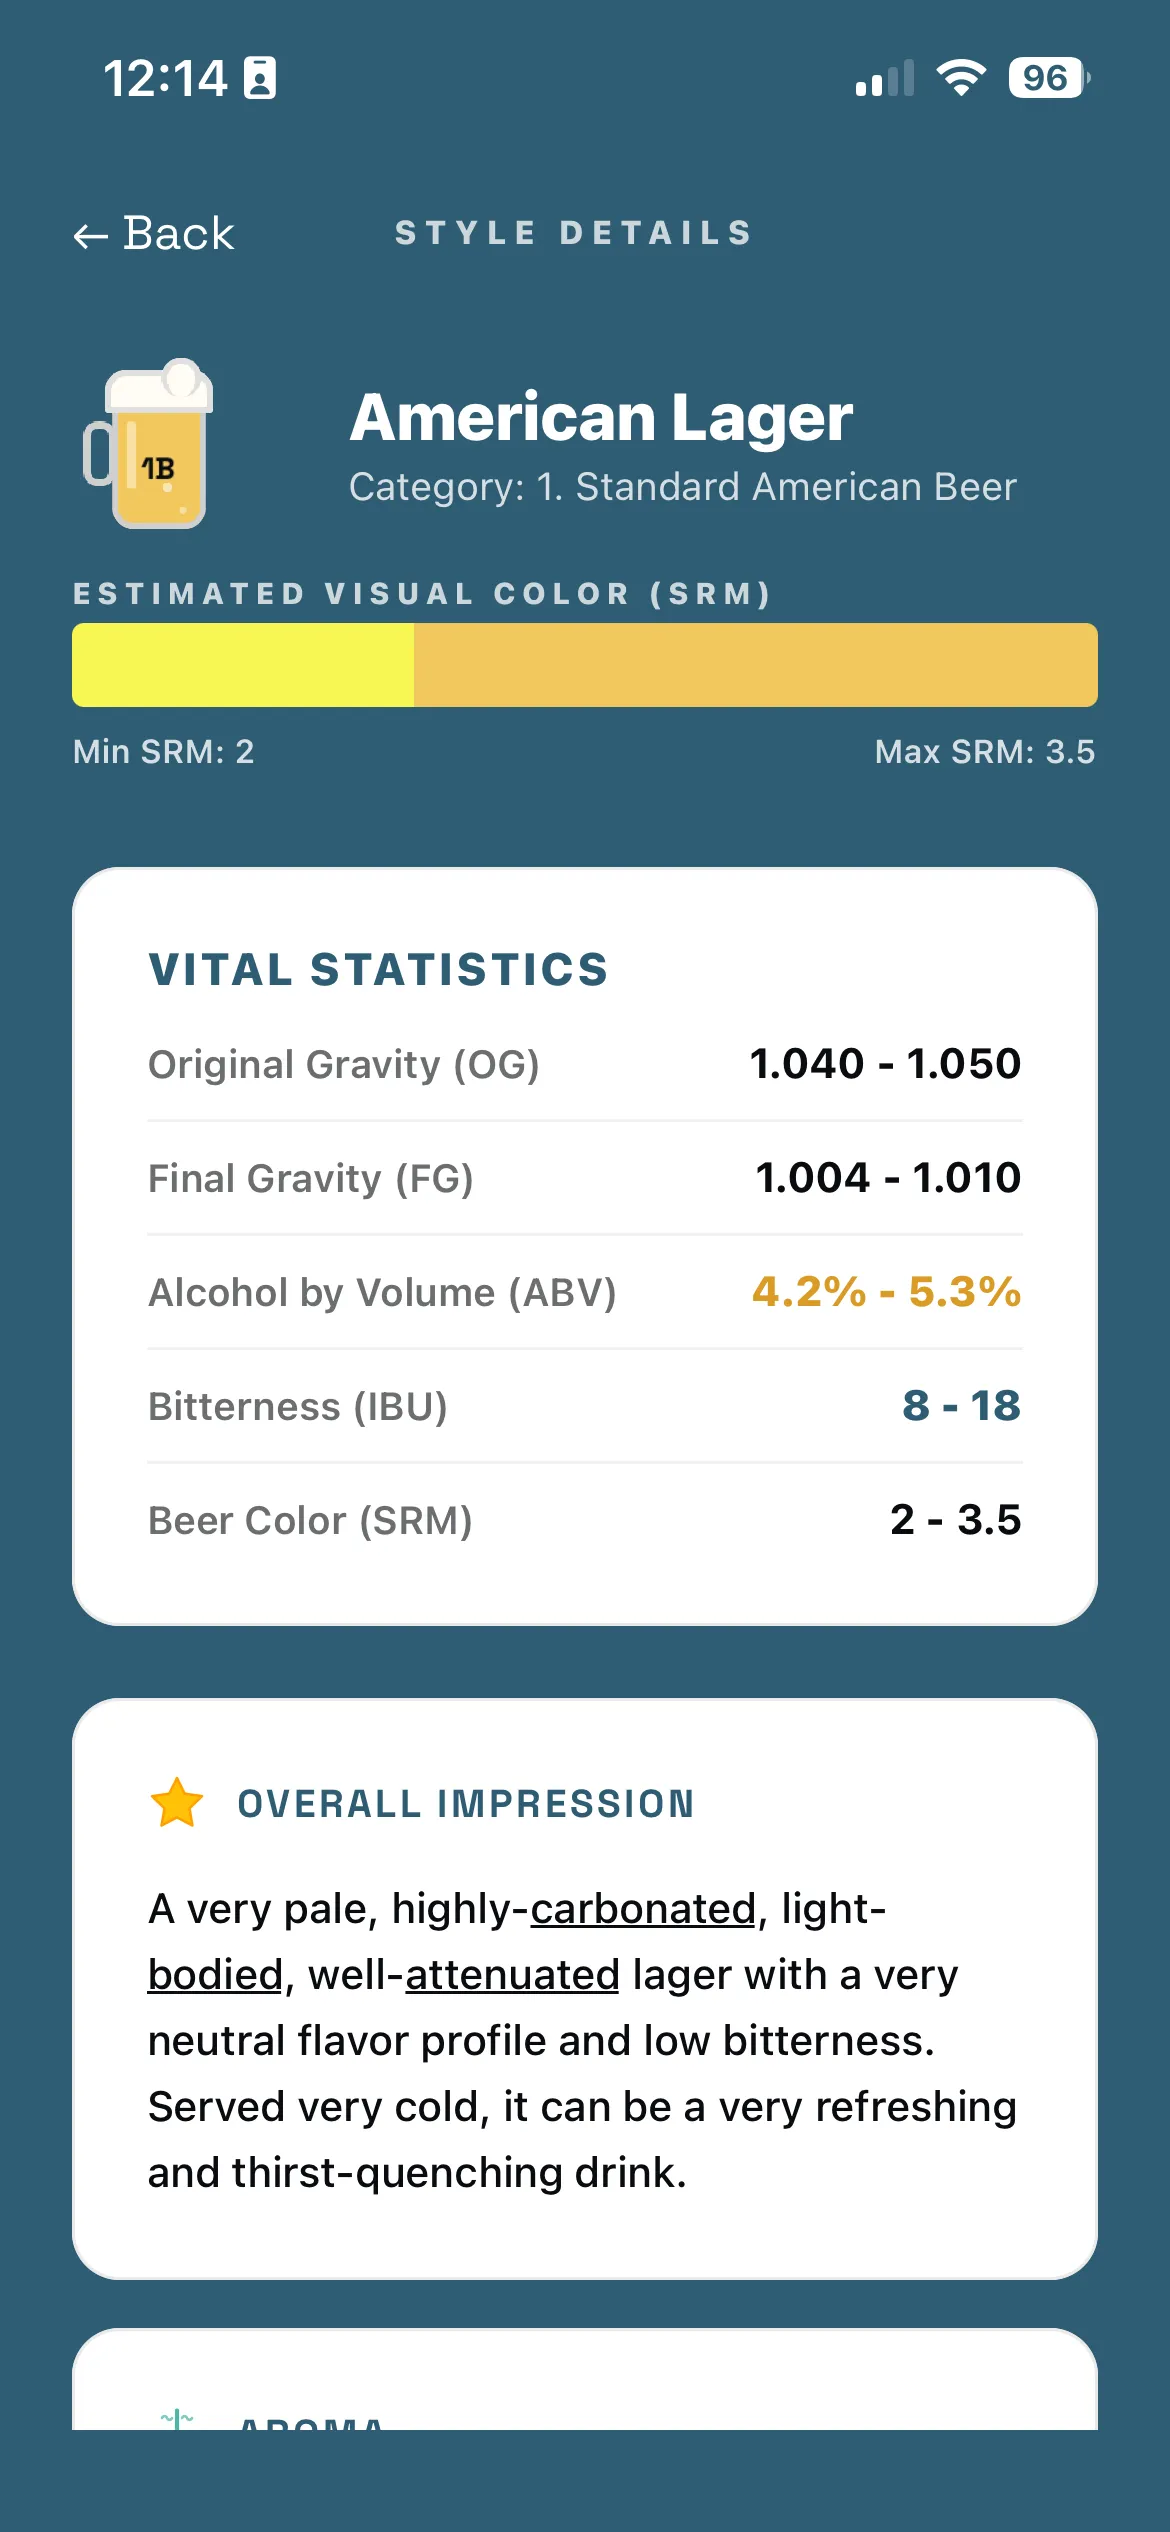
Task: Tap the Category: 1. Standard American Beer text
Action: tap(682, 487)
